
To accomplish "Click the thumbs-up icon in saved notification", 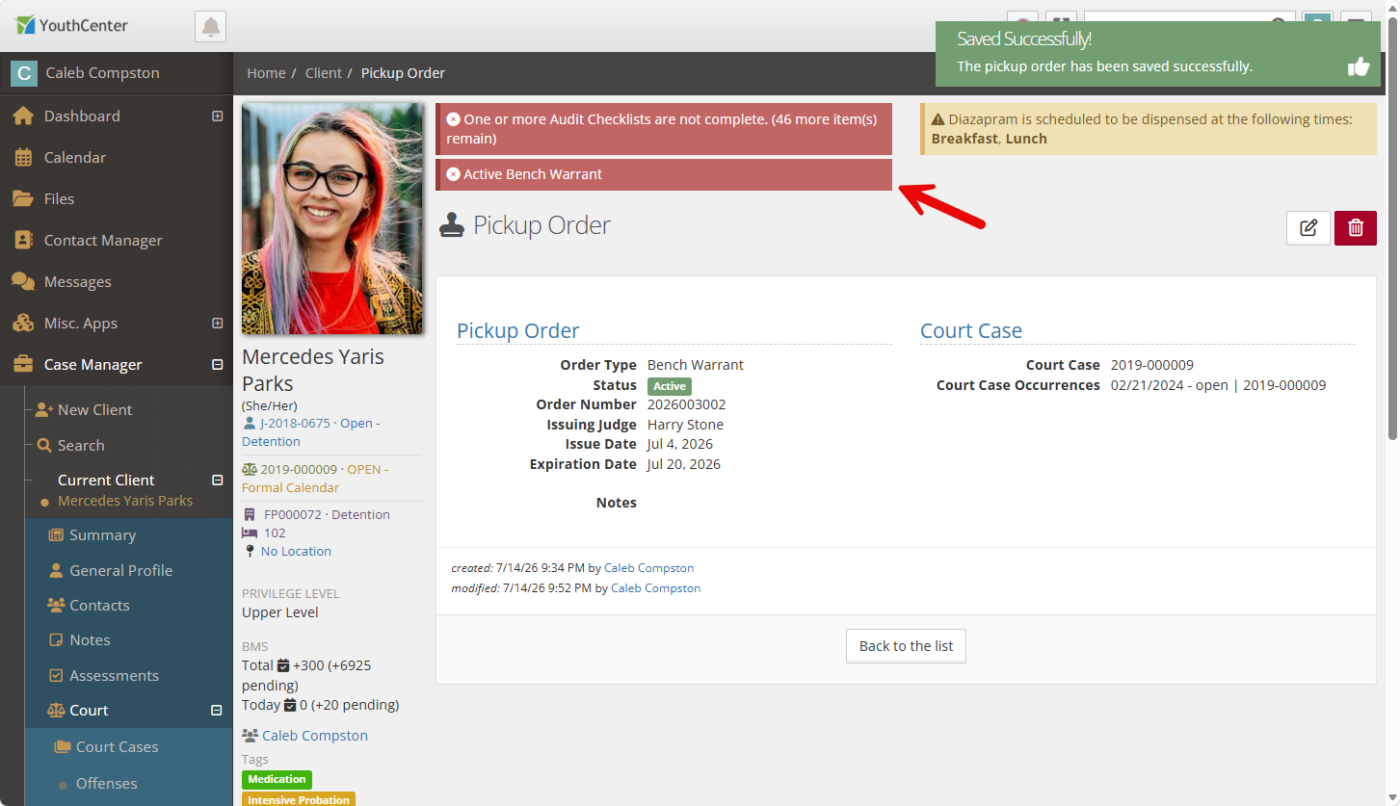I will [1358, 67].
